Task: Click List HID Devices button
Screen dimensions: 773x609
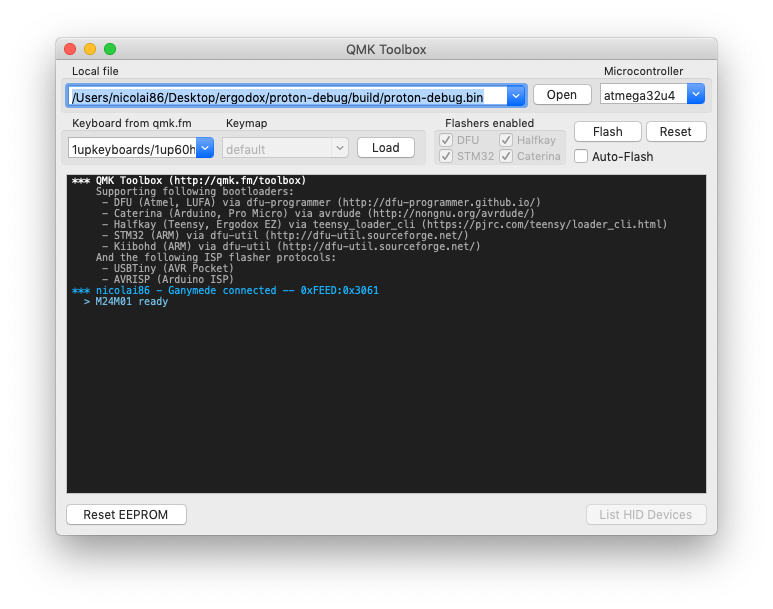Action: click(x=646, y=514)
